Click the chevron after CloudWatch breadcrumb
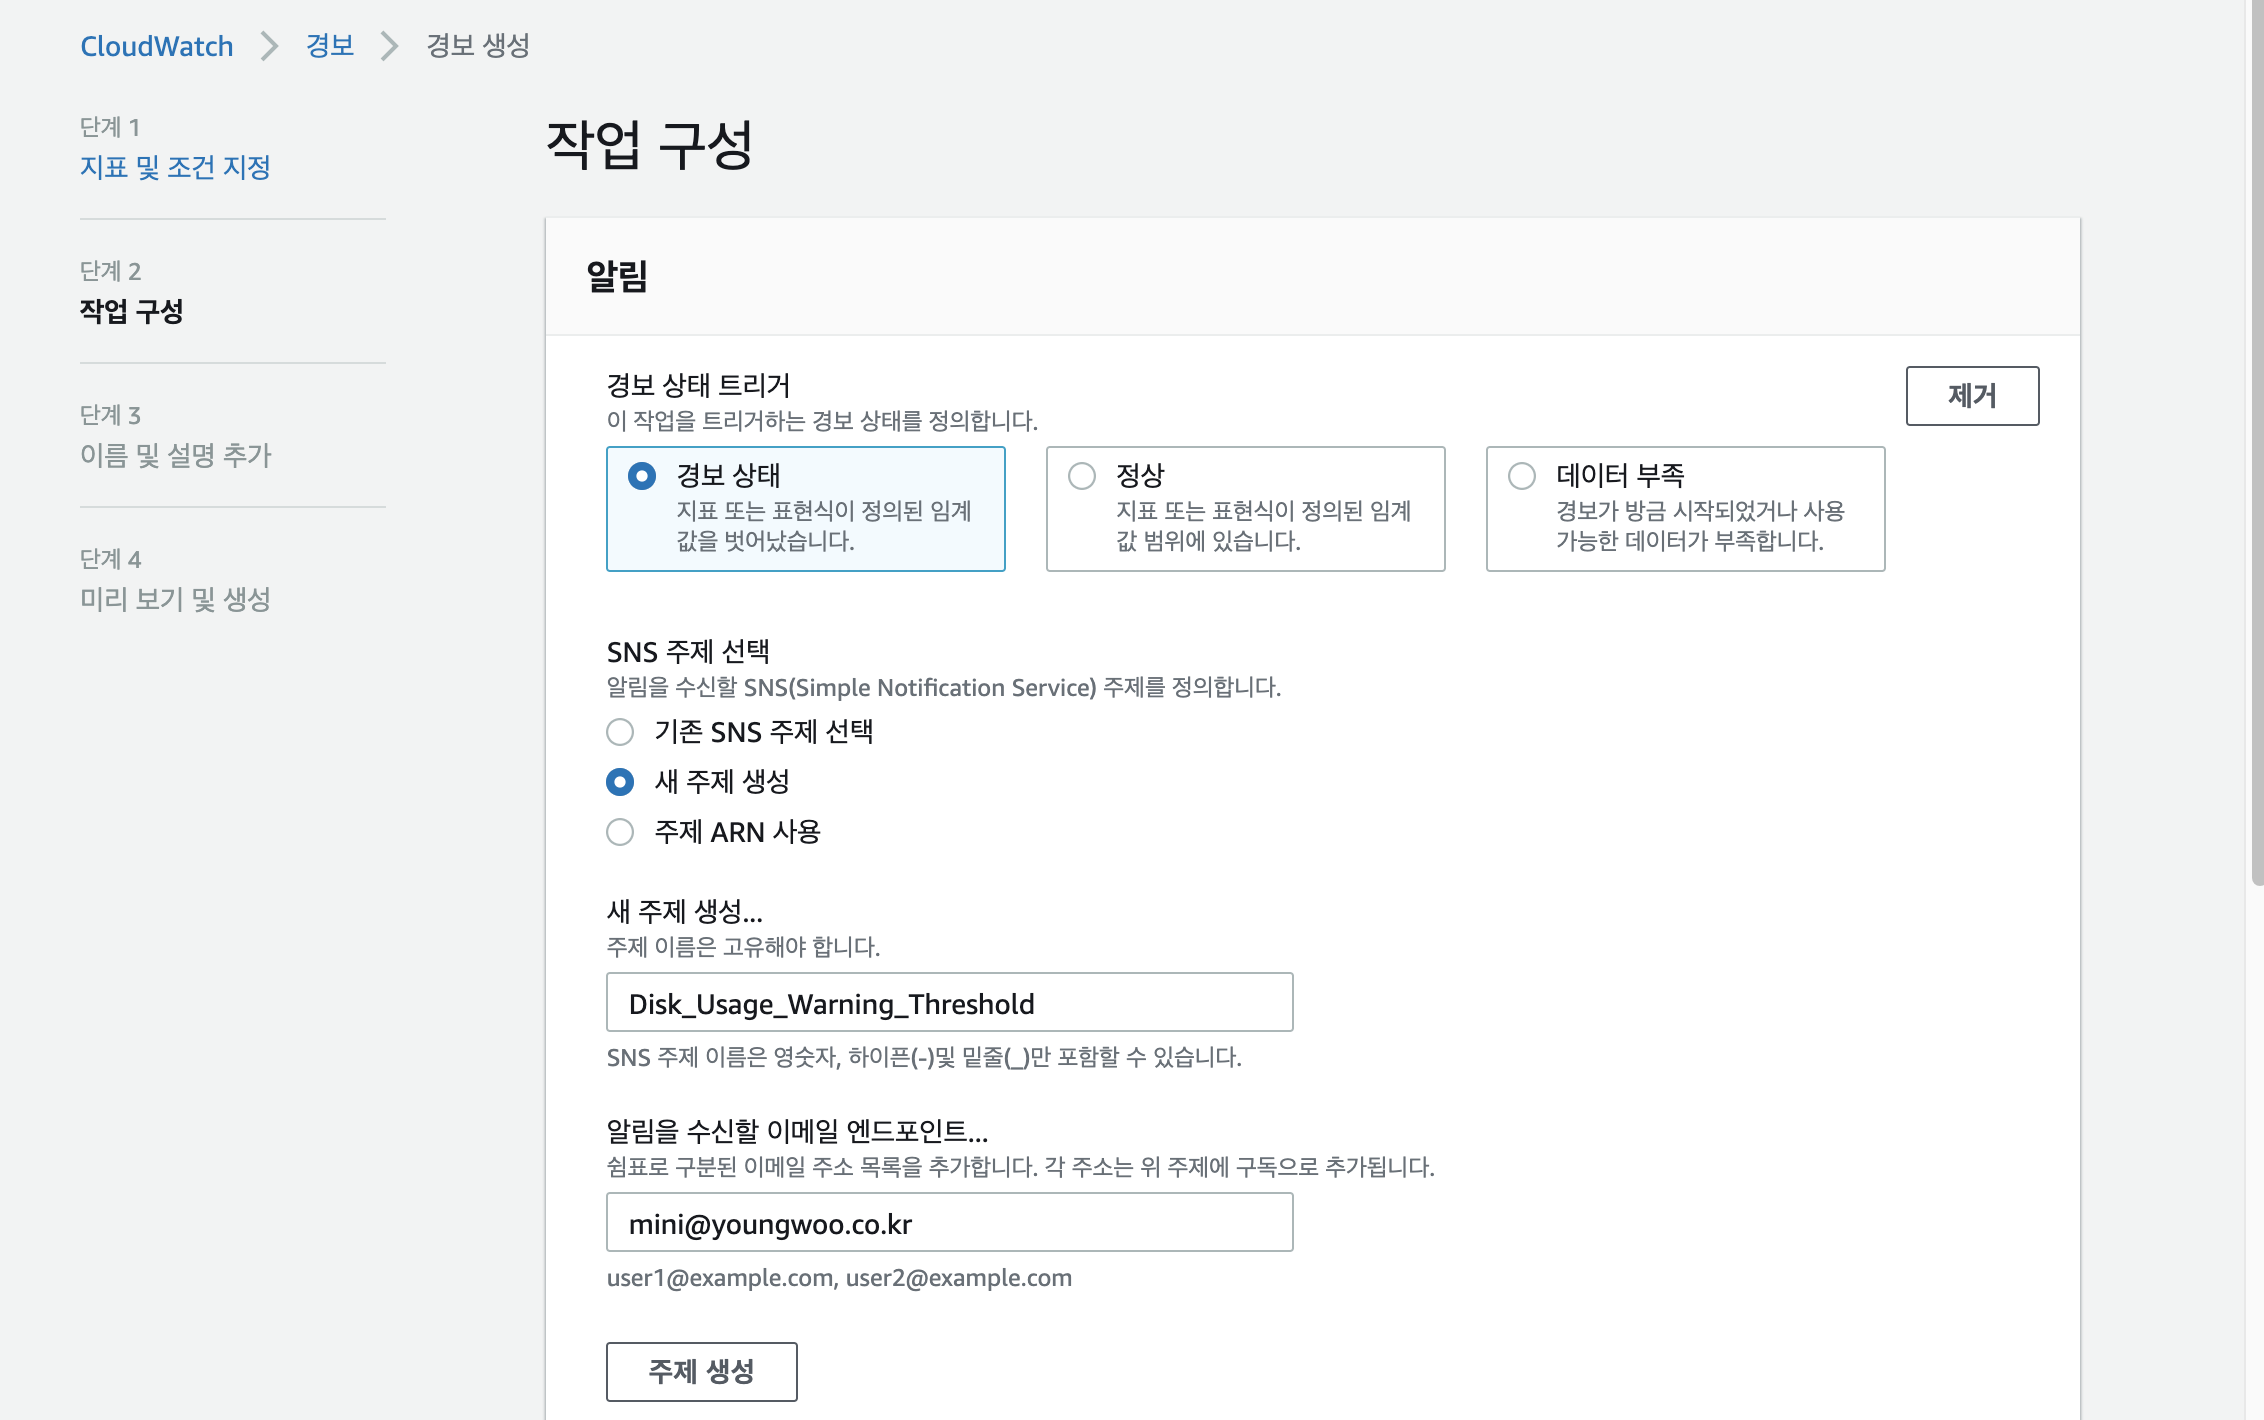The height and width of the screenshot is (1420, 2264). click(269, 46)
